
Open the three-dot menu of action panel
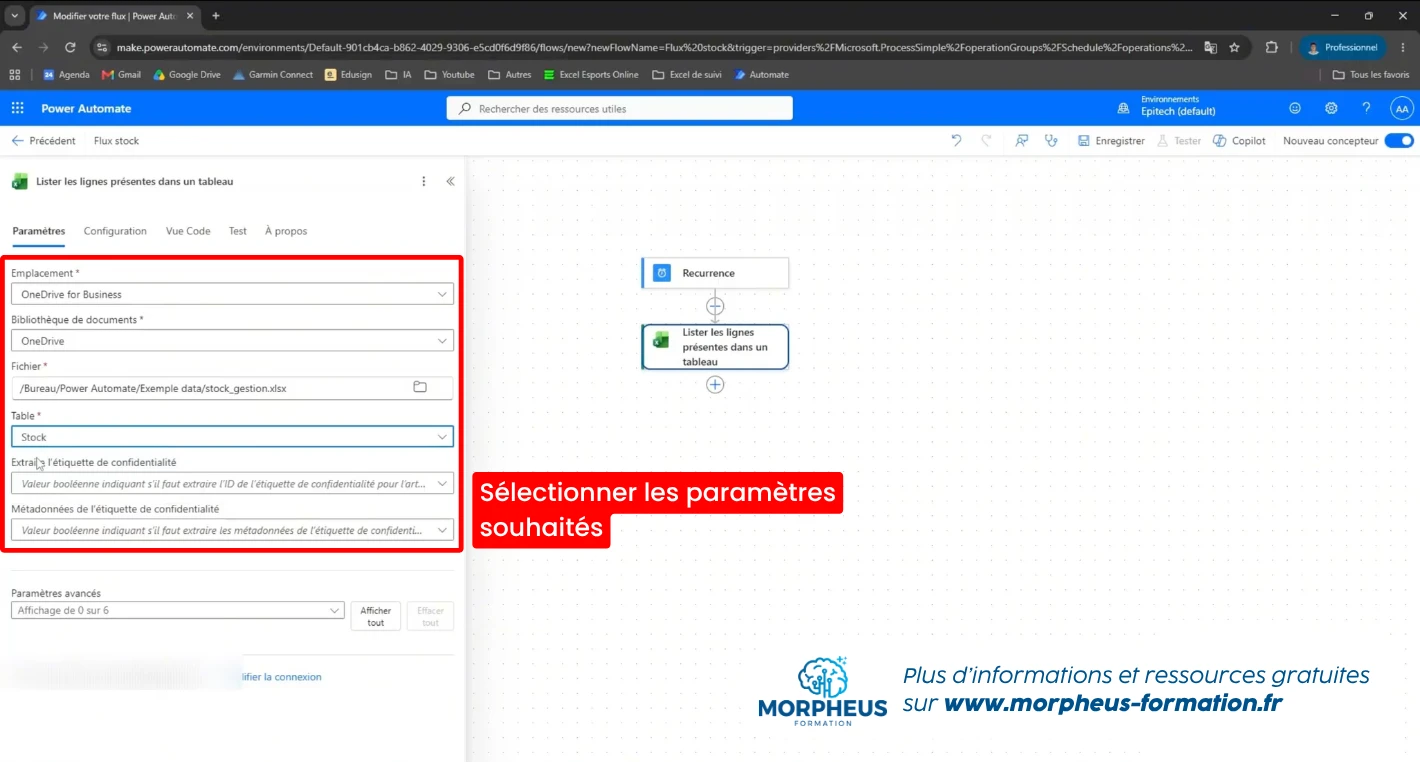pyautogui.click(x=424, y=181)
